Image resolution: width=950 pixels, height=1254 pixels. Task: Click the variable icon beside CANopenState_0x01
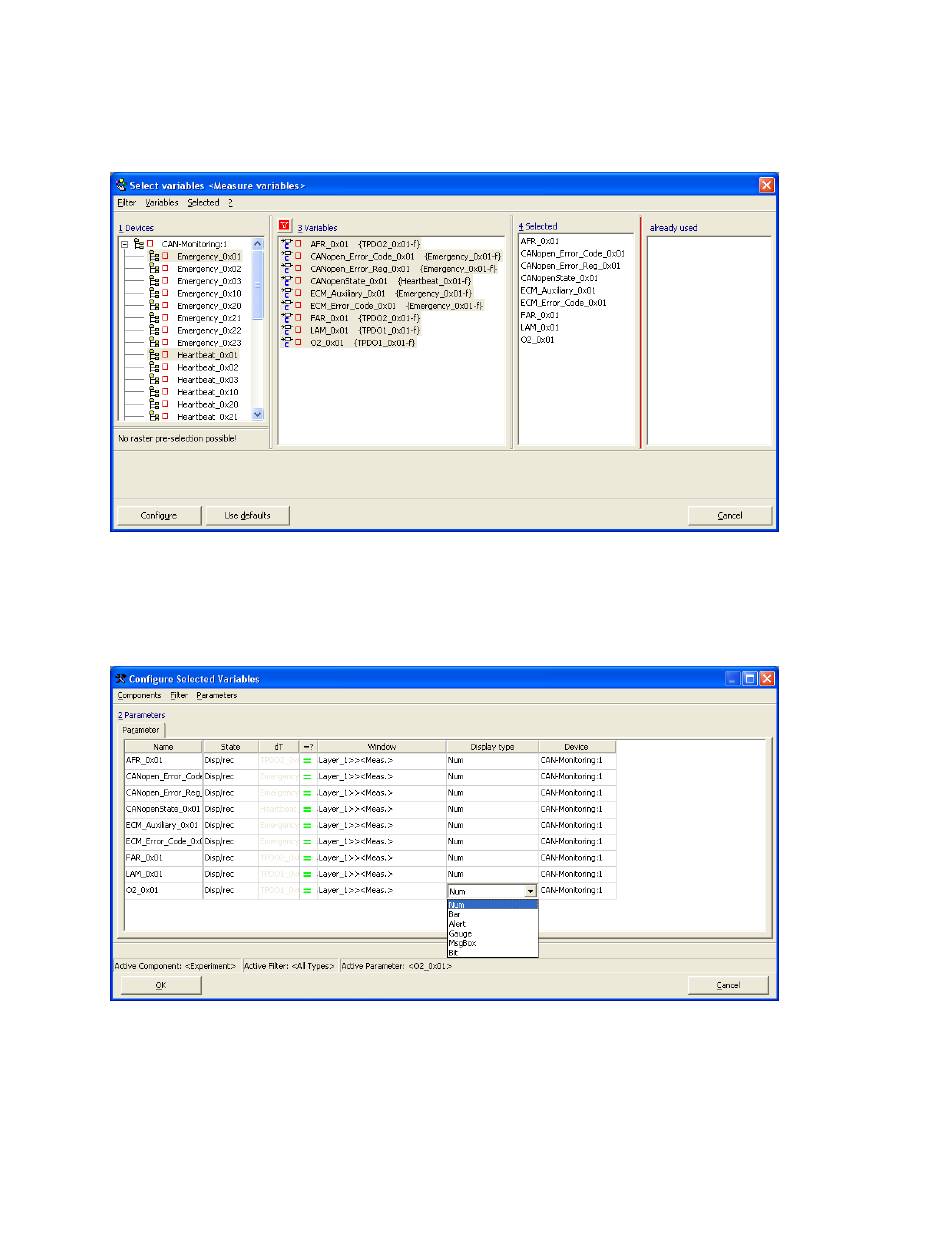click(x=287, y=280)
